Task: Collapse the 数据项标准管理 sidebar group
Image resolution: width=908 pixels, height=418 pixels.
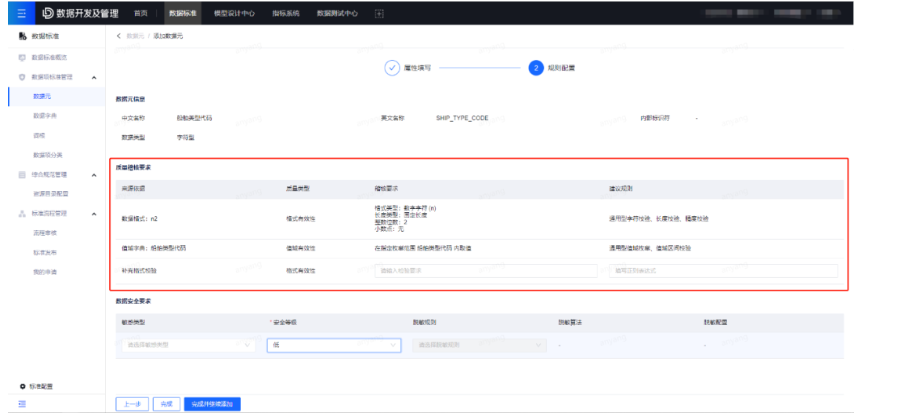Action: coord(94,78)
